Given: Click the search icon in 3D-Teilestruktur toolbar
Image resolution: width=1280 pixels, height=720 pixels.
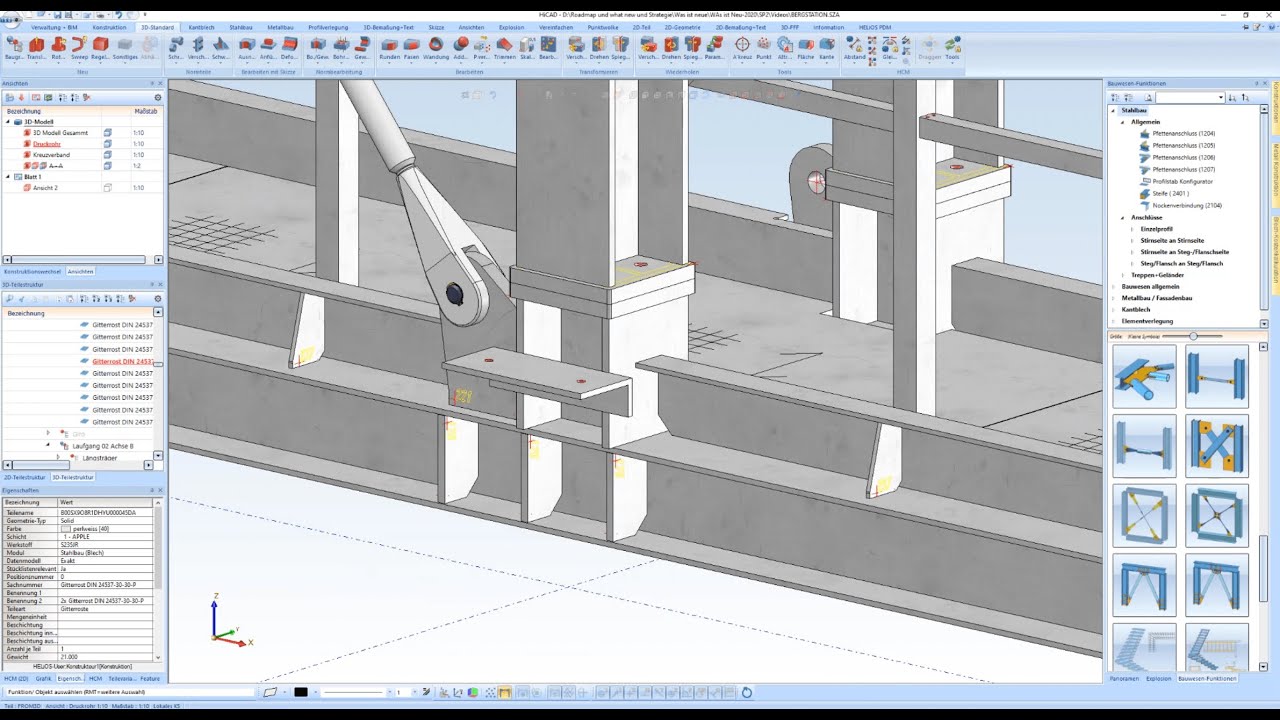Looking at the screenshot, I should [9, 298].
